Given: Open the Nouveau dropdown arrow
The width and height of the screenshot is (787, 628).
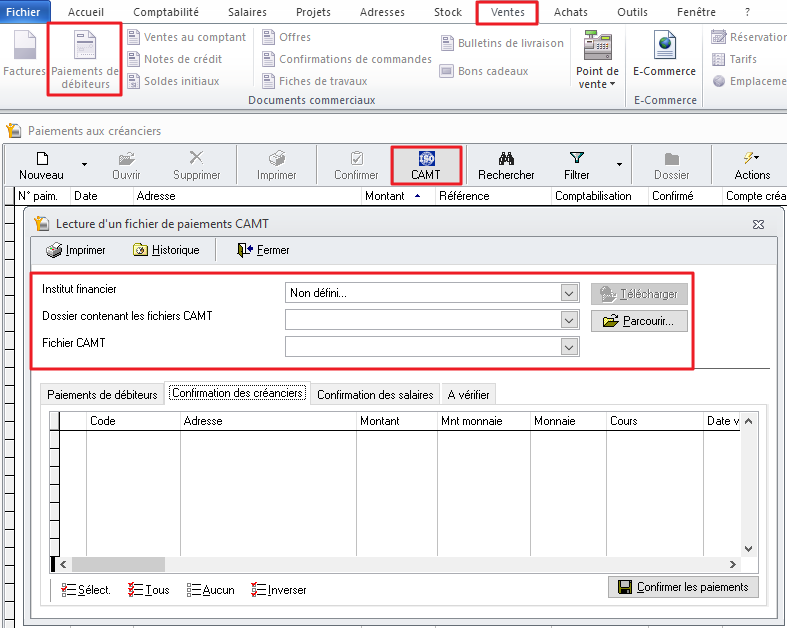Looking at the screenshot, I should tap(84, 164).
